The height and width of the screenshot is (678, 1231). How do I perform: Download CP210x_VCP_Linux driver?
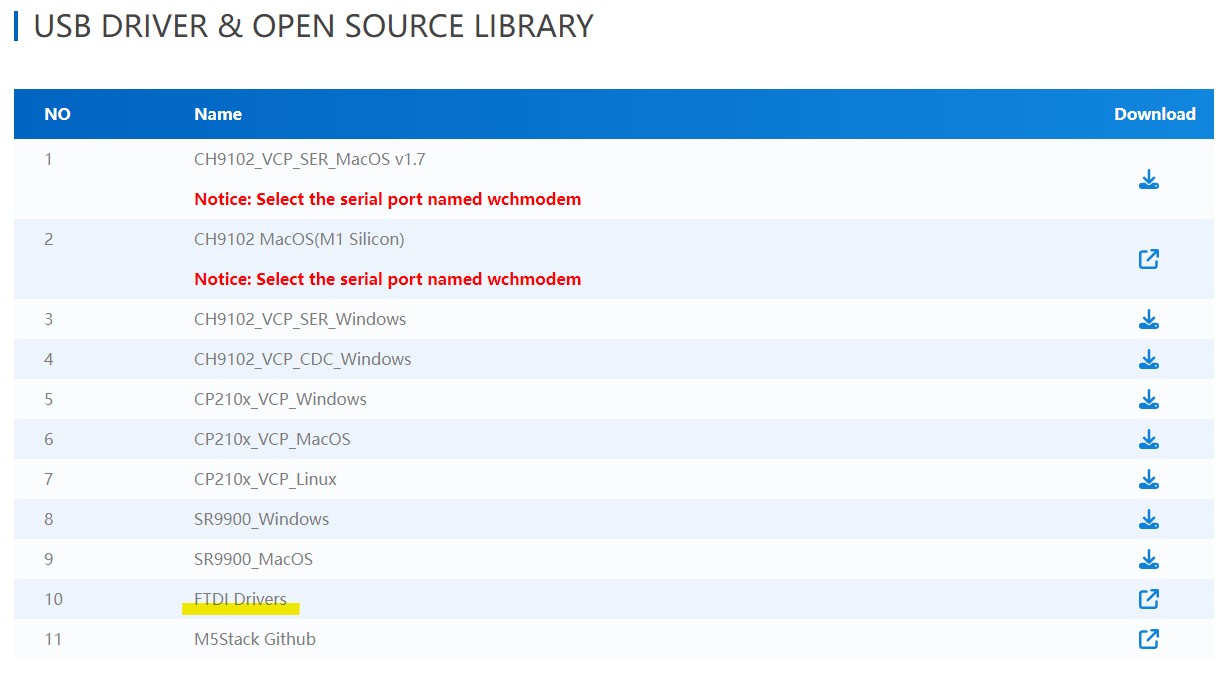pos(1149,480)
